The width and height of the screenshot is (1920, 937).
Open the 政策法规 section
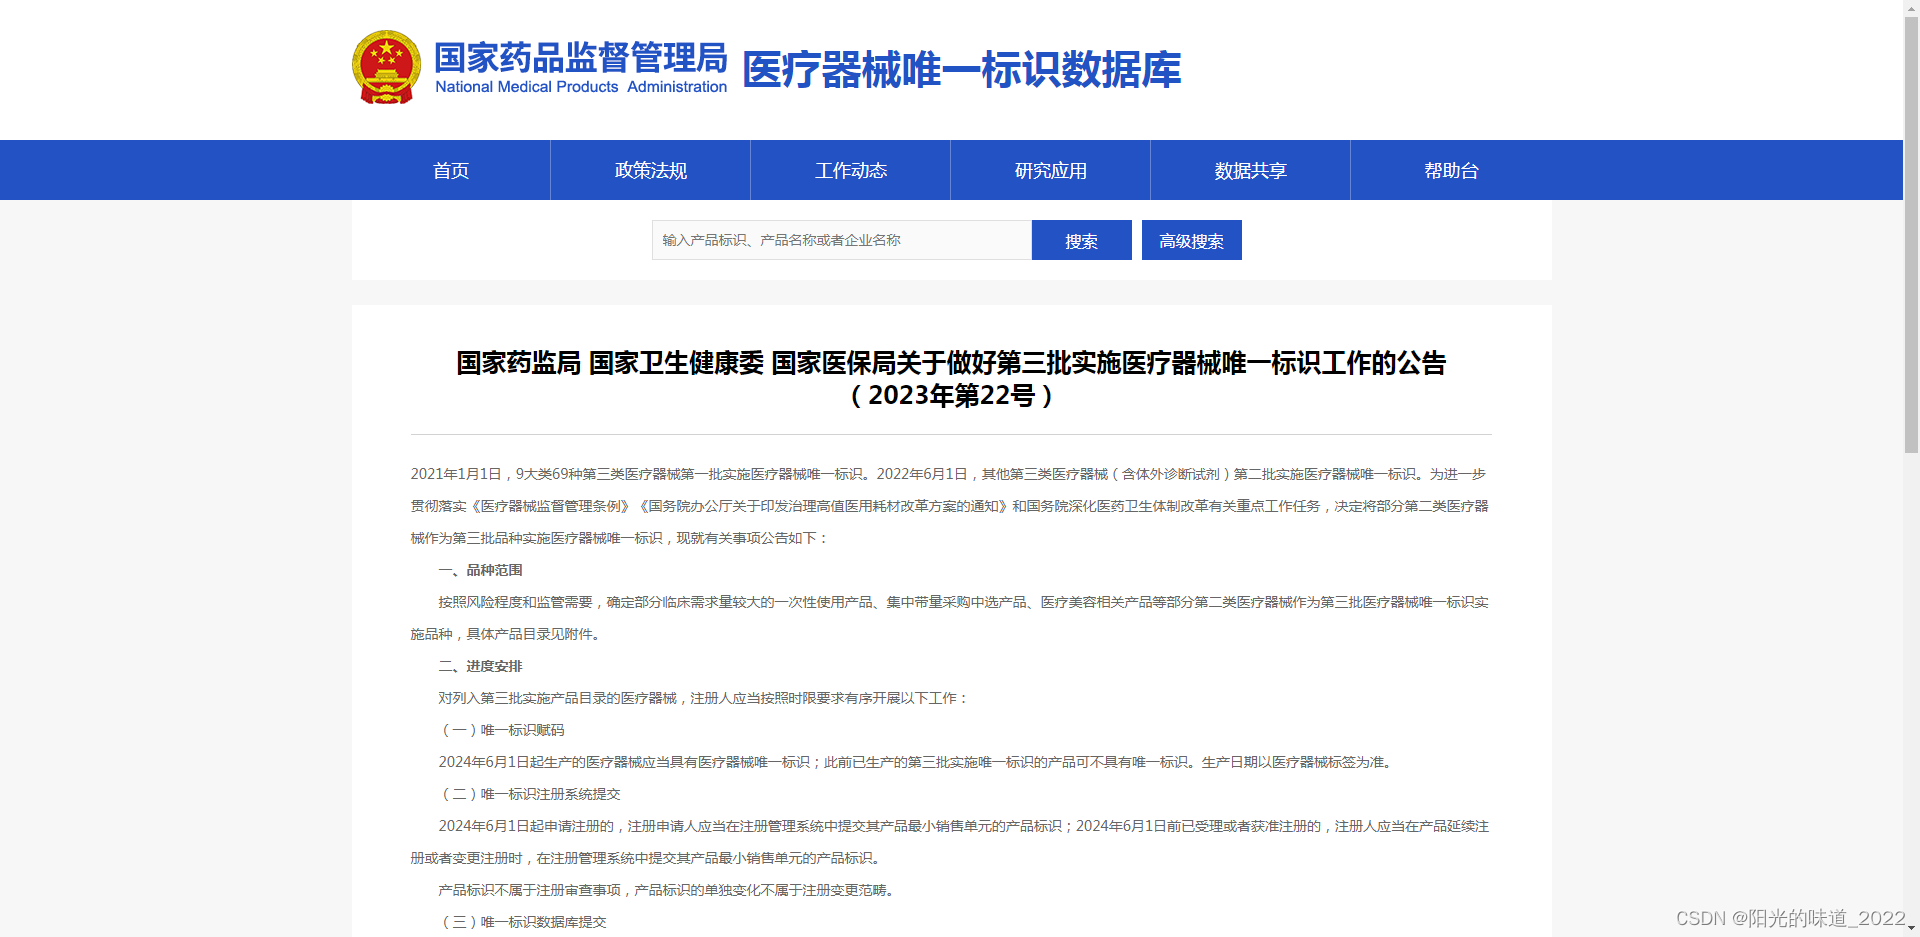click(x=649, y=170)
